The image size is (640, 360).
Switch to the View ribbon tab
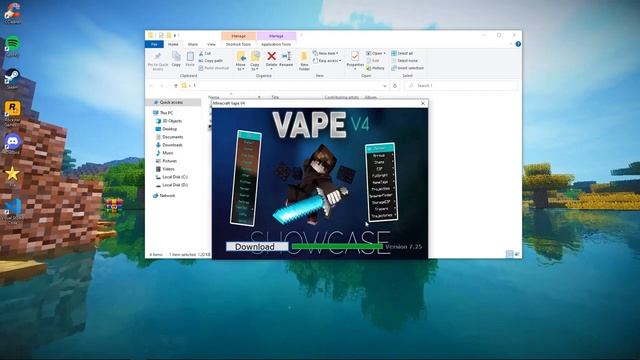(x=211, y=44)
